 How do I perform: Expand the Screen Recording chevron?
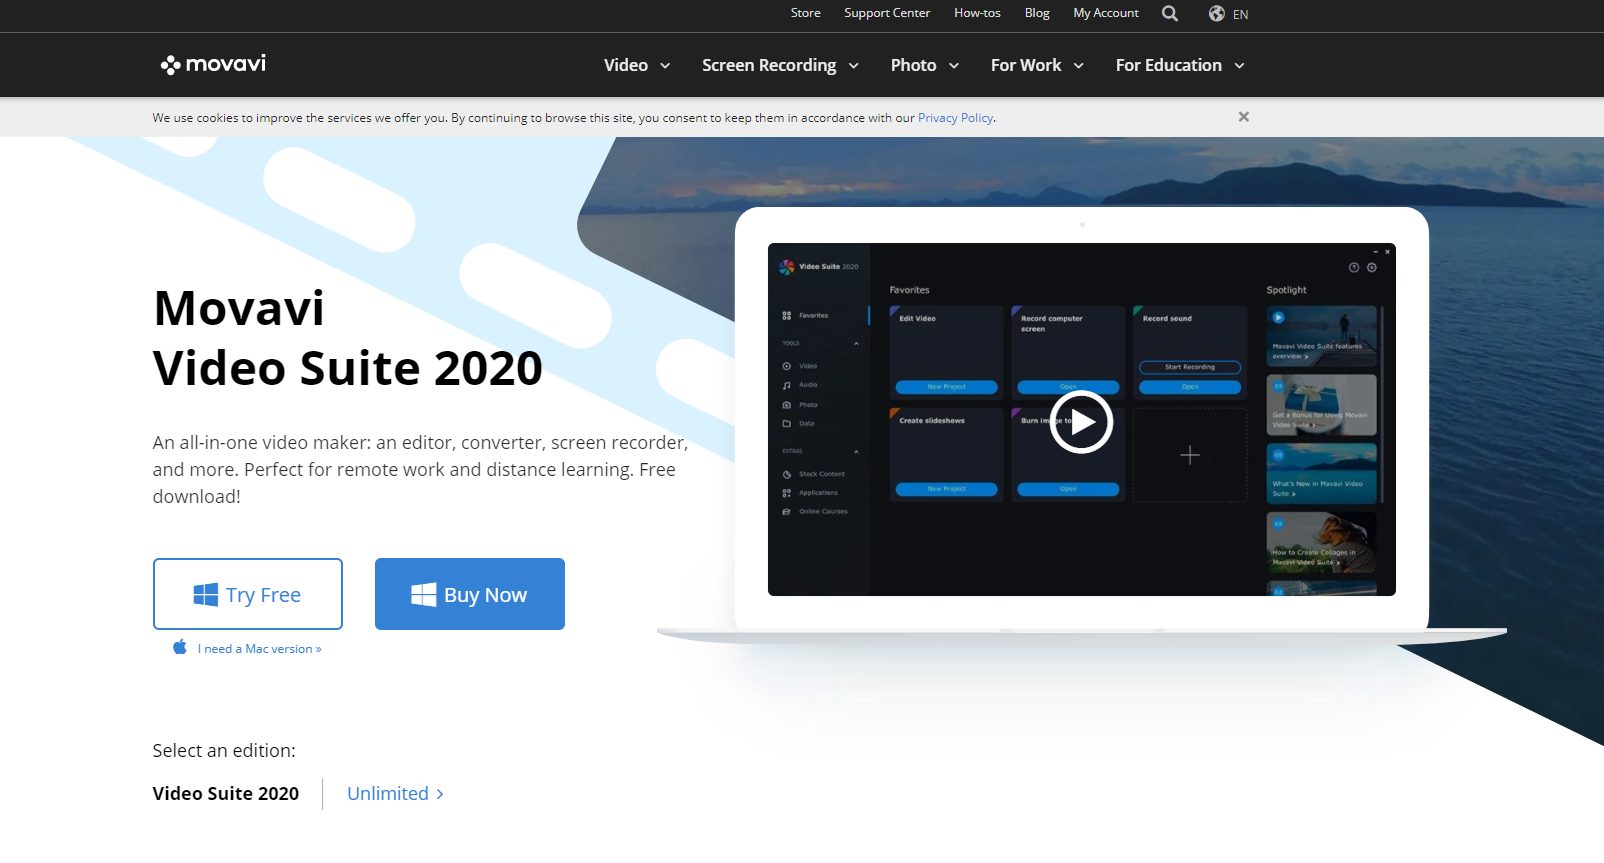(x=854, y=66)
